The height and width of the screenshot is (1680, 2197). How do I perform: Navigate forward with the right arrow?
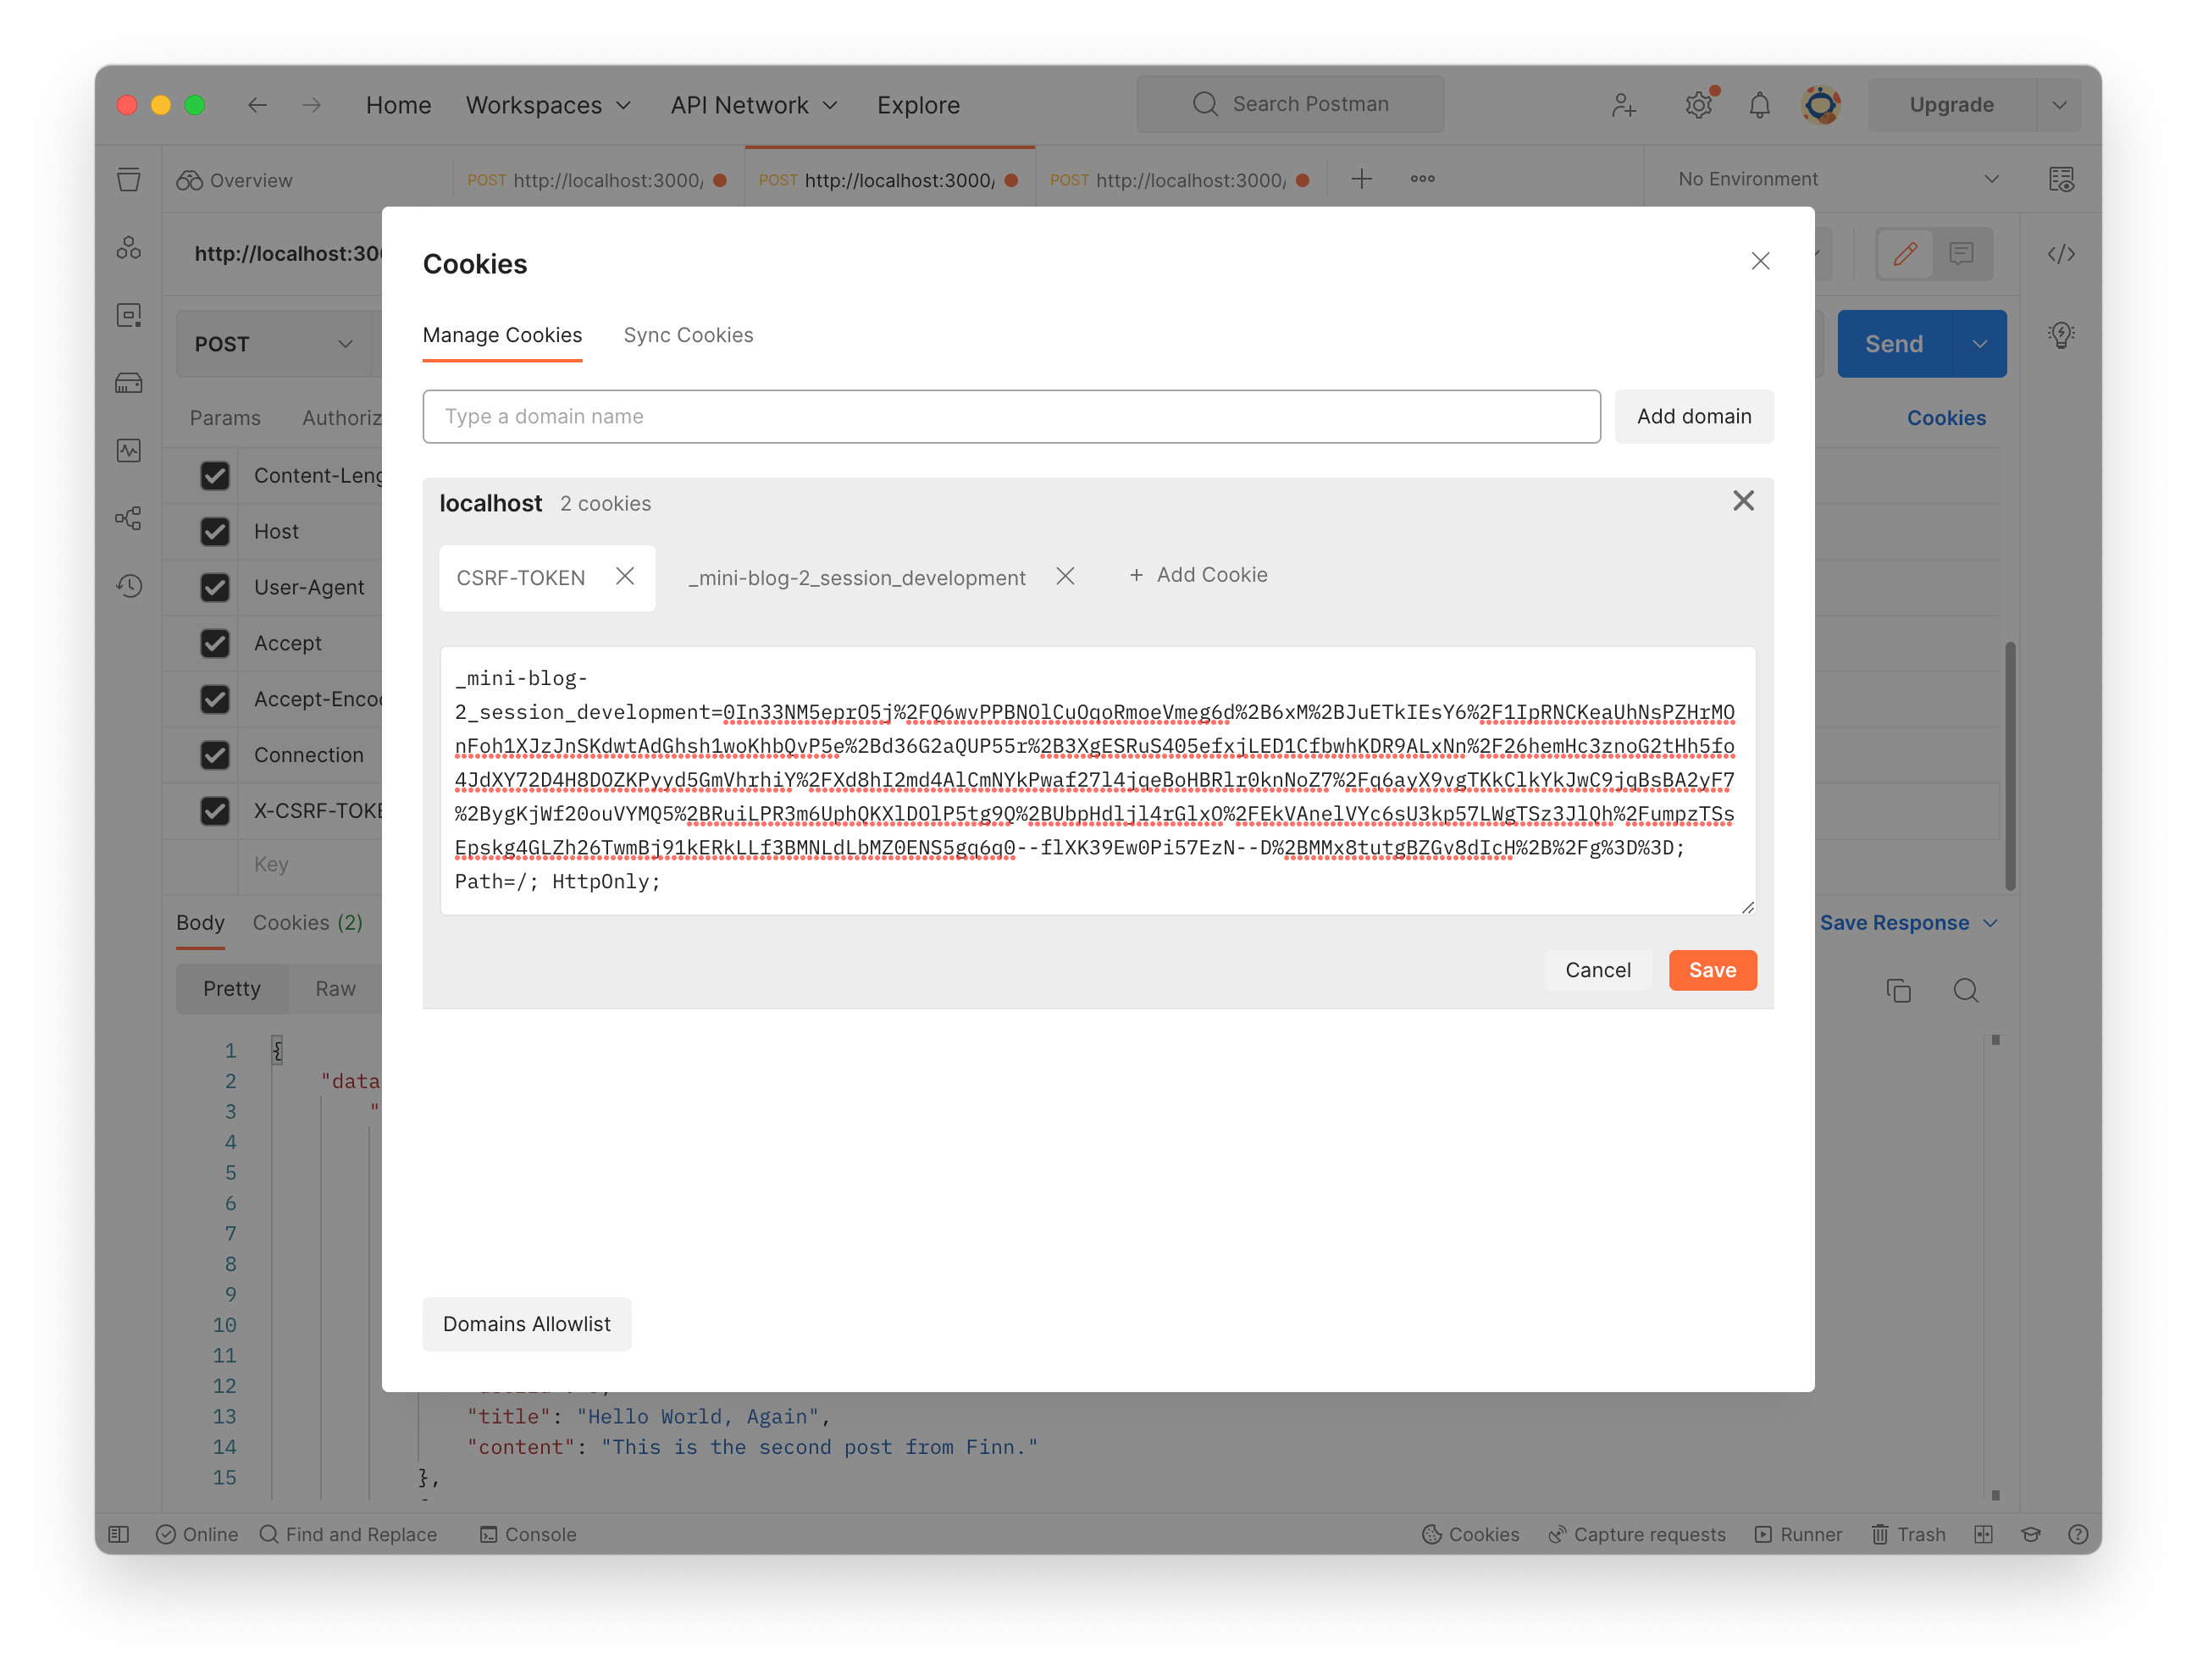click(312, 105)
